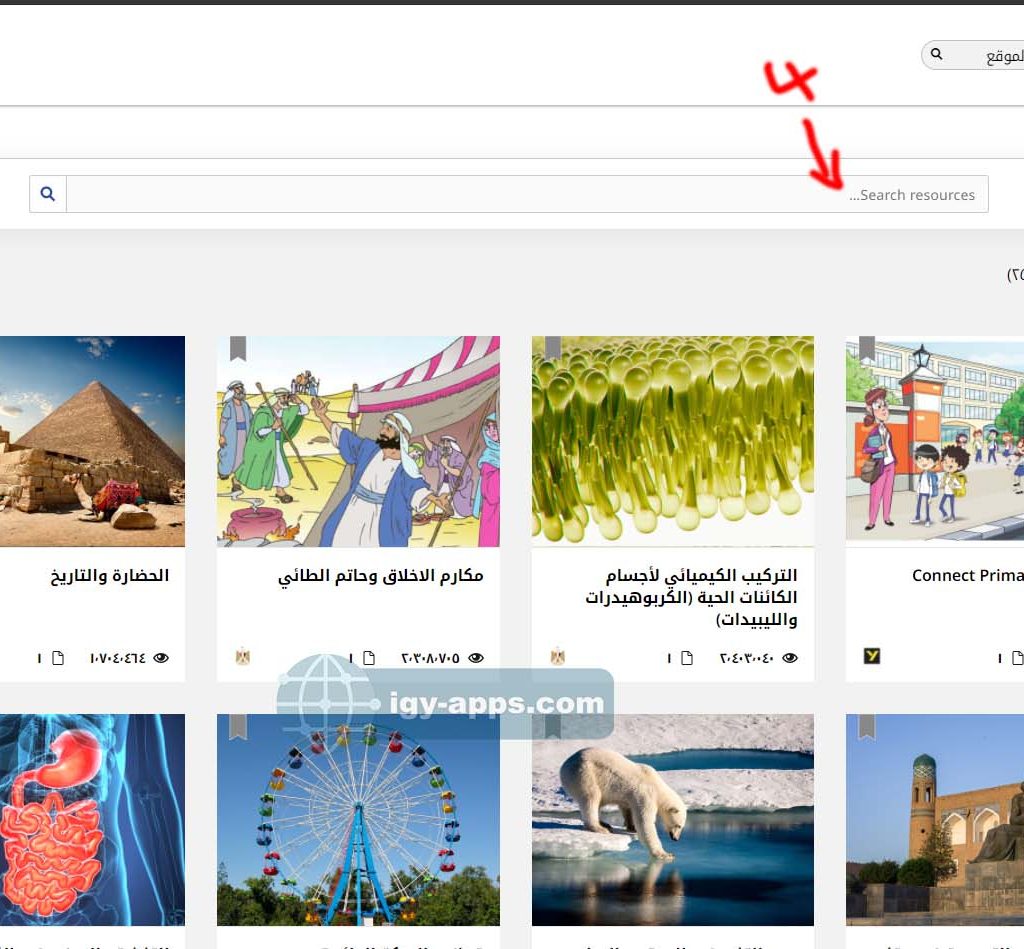Open the Connect Primary resource title
Viewport: 1024px width, 949px height.
tap(966, 576)
